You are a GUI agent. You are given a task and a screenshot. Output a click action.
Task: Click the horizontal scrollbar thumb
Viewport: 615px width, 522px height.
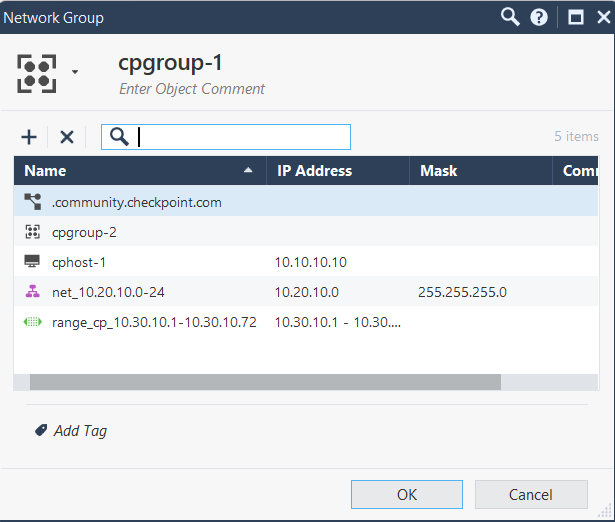click(265, 381)
